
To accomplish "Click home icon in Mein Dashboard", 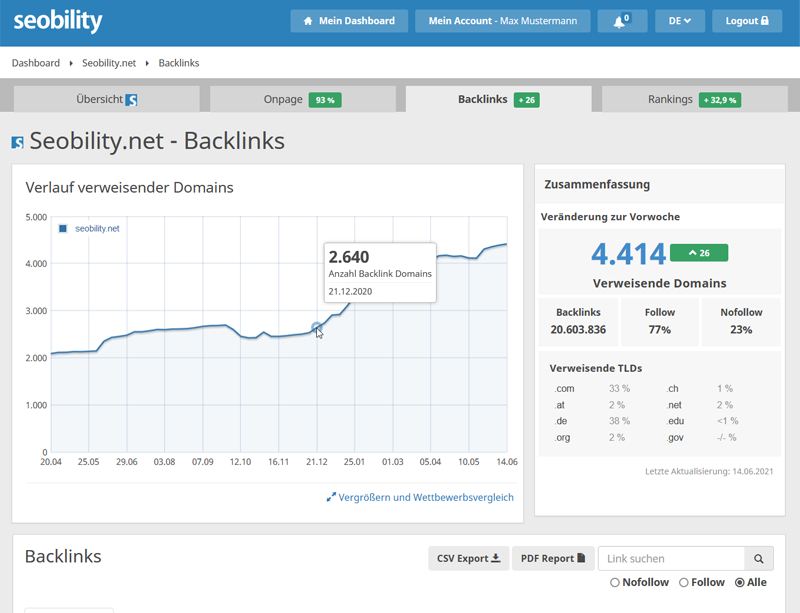I will [308, 21].
